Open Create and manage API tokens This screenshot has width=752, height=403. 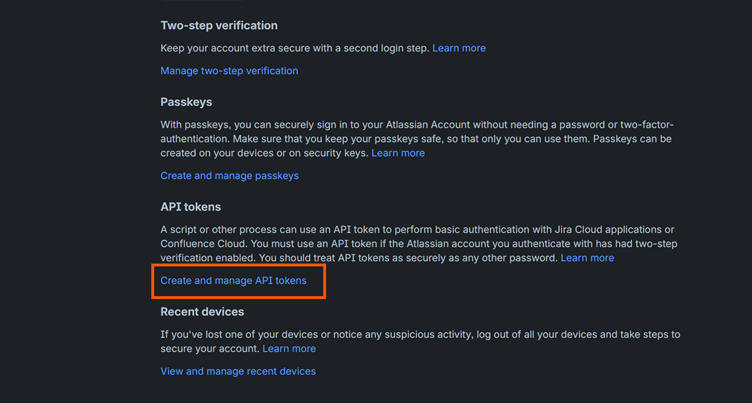click(233, 282)
